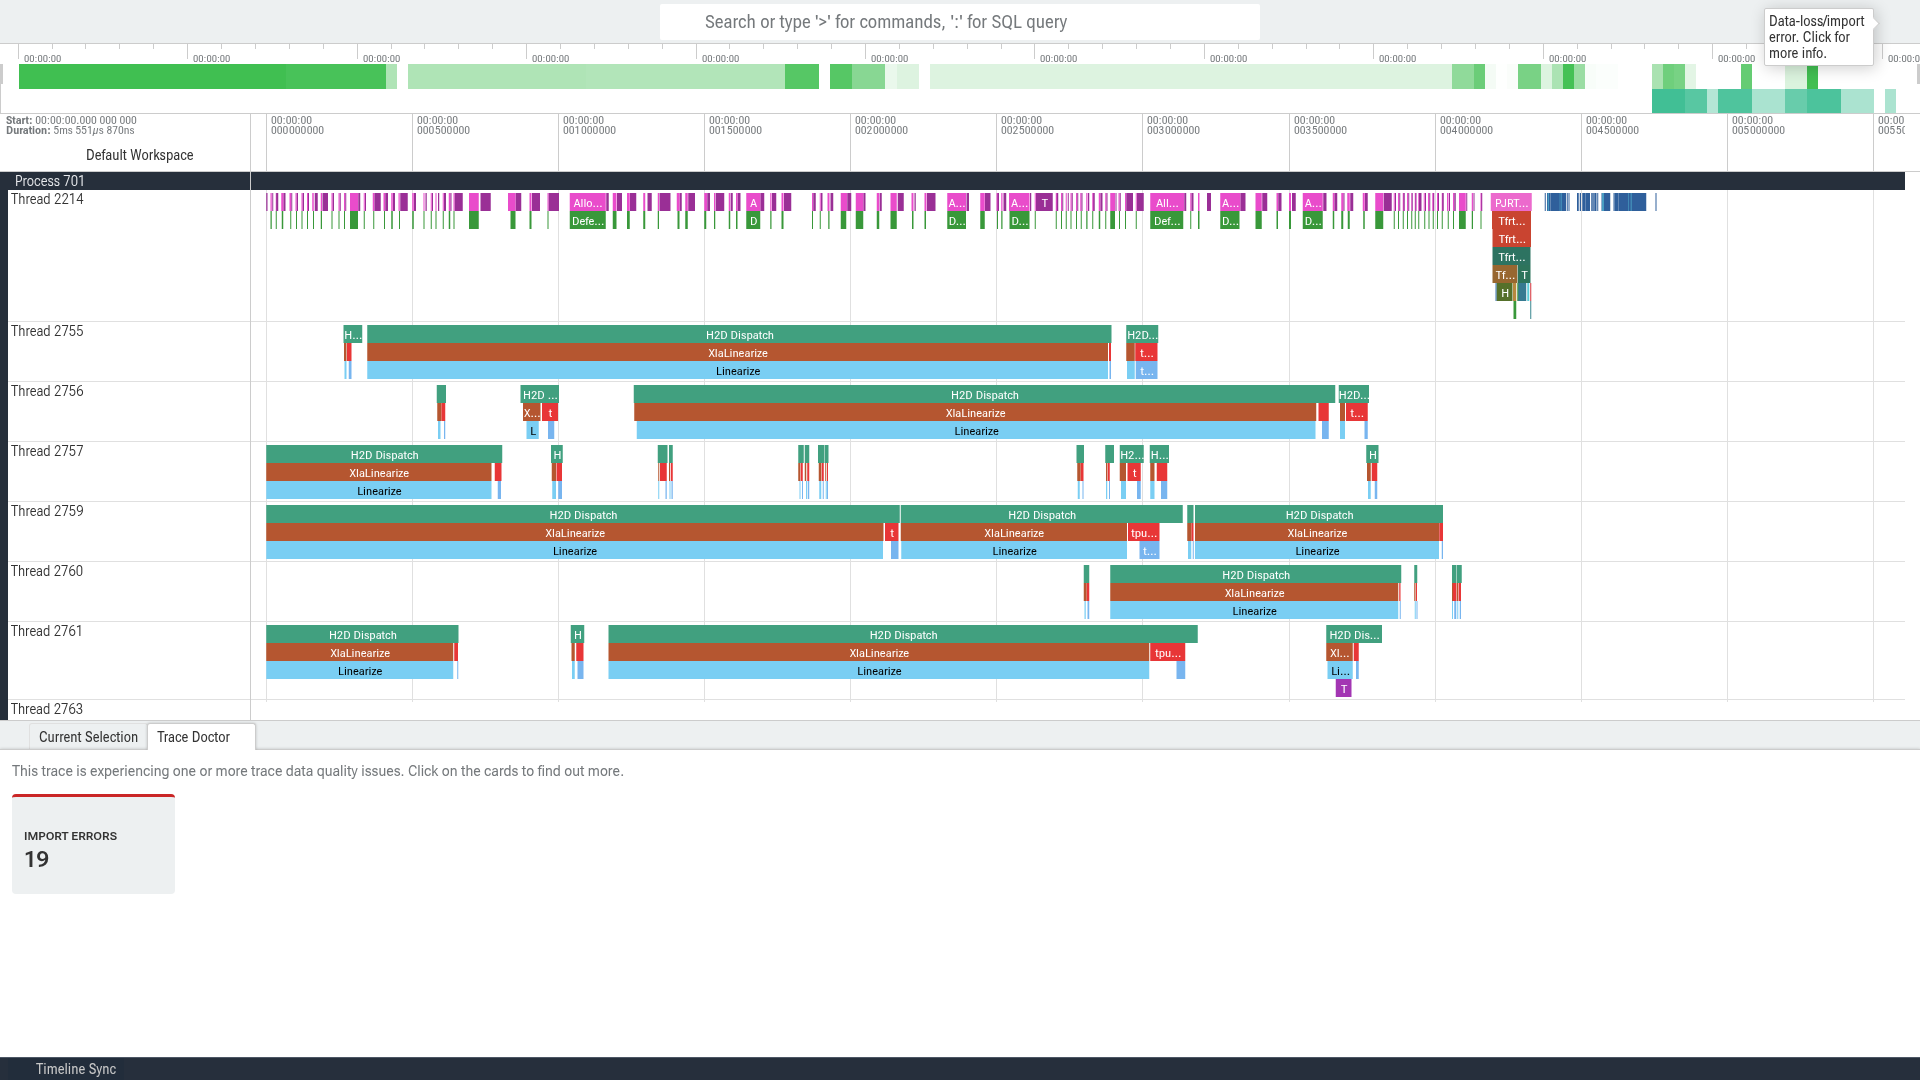Image resolution: width=1920 pixels, height=1080 pixels.
Task: Select the longest H2D Dispatch slice in Thread 2761
Action: 903,635
